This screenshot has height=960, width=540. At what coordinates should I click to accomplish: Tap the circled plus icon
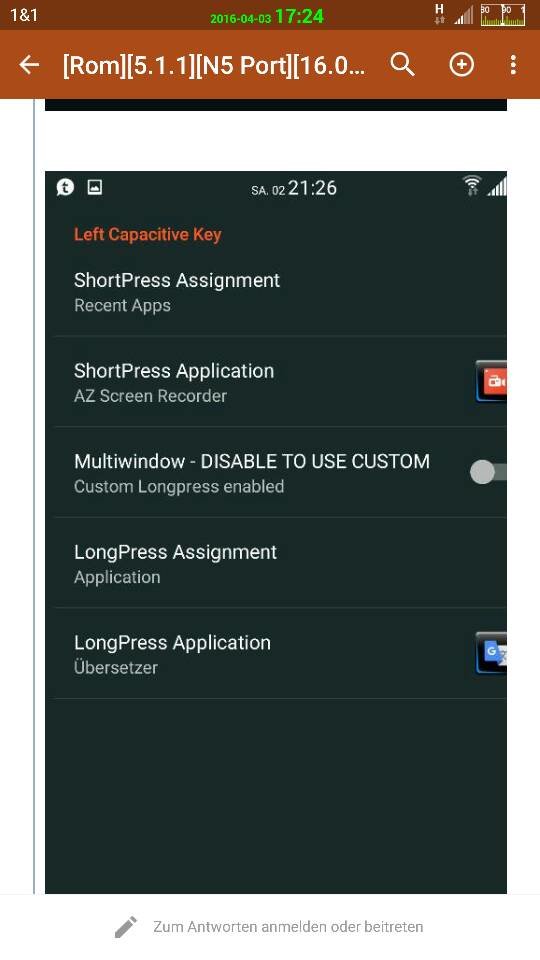462,64
